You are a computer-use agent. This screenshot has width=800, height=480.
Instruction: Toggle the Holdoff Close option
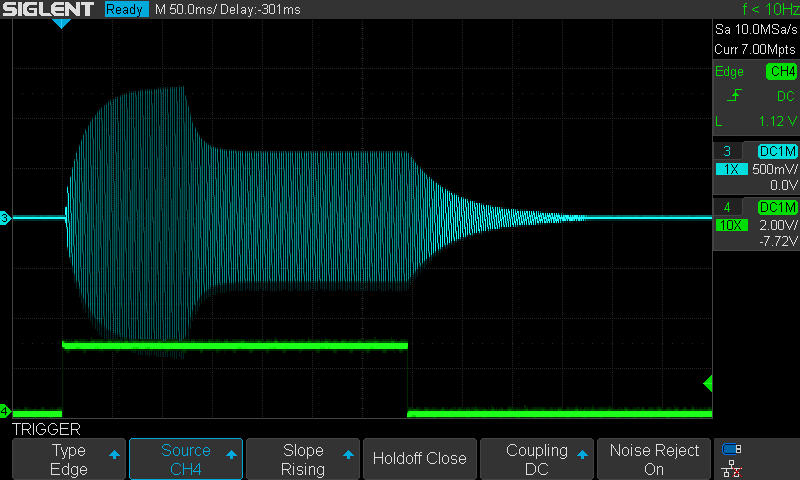pos(419,459)
